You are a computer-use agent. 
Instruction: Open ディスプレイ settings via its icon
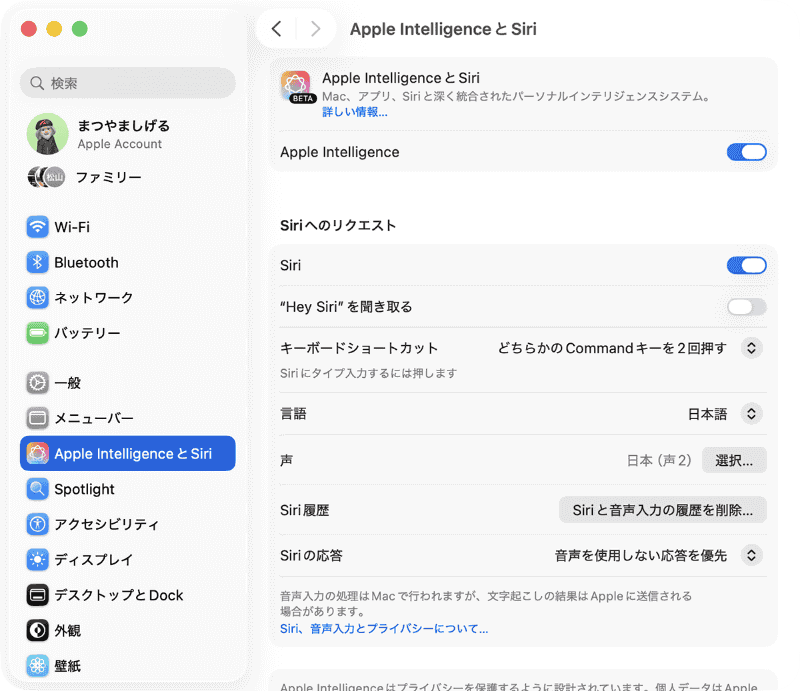pyautogui.click(x=37, y=559)
